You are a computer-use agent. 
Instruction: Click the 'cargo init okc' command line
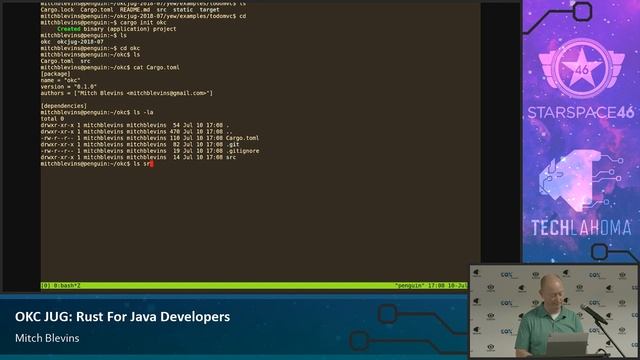coord(103,22)
